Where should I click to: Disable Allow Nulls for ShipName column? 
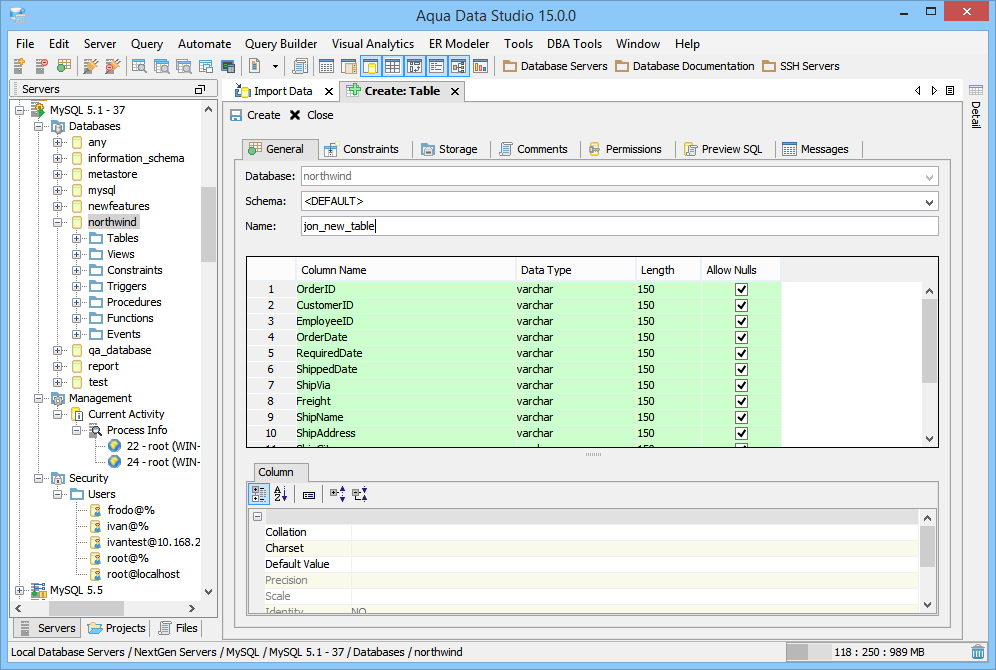coord(741,417)
